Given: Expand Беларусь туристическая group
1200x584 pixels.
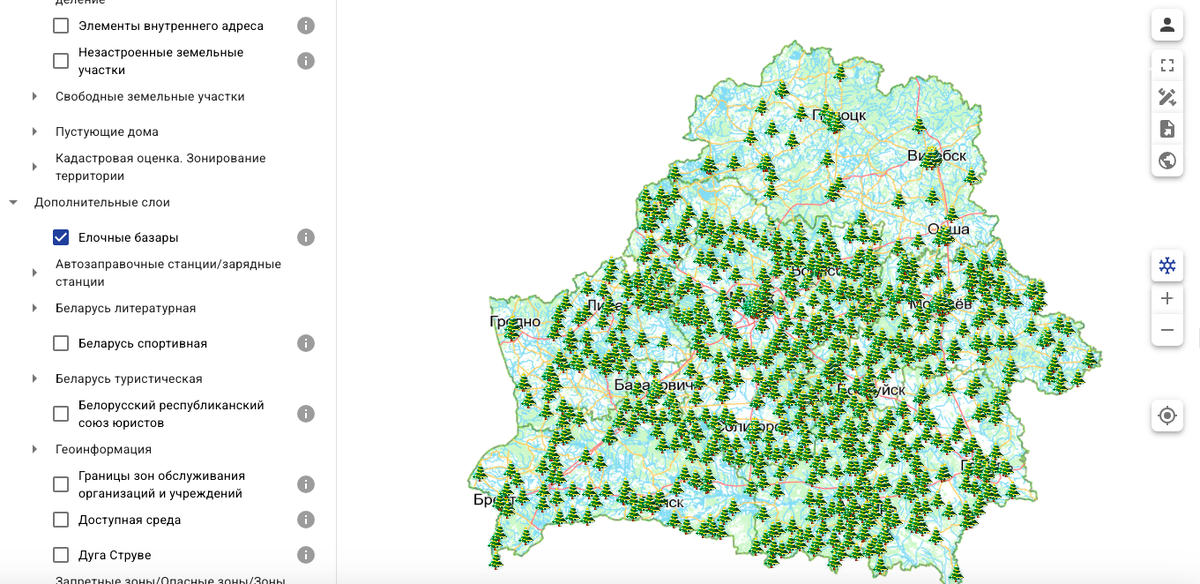Looking at the screenshot, I should 35,379.
